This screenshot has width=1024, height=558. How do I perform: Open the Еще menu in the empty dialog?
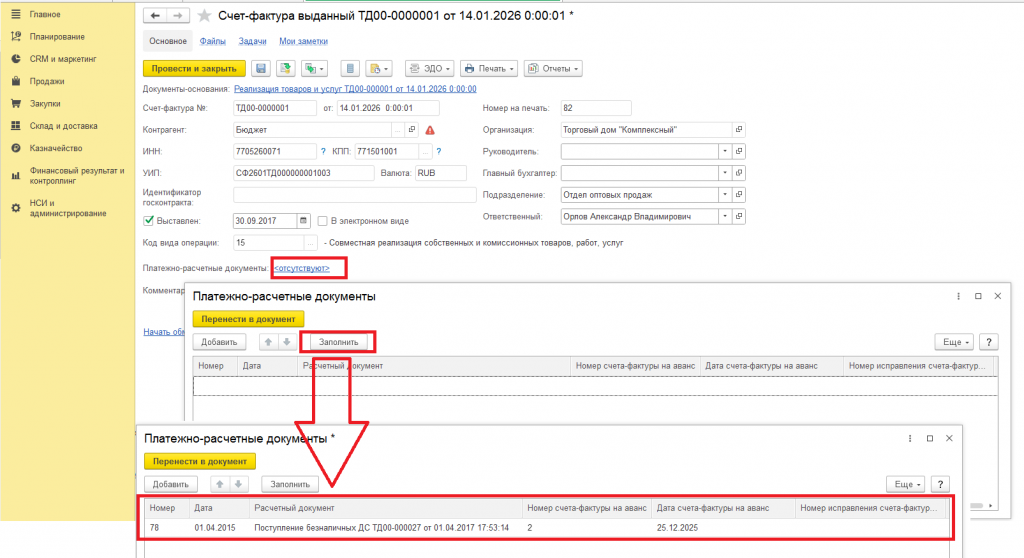click(x=954, y=342)
